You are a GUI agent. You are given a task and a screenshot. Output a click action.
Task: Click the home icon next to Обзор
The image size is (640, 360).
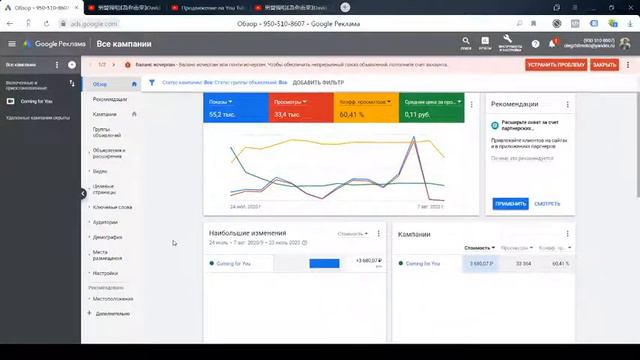[x=134, y=84]
